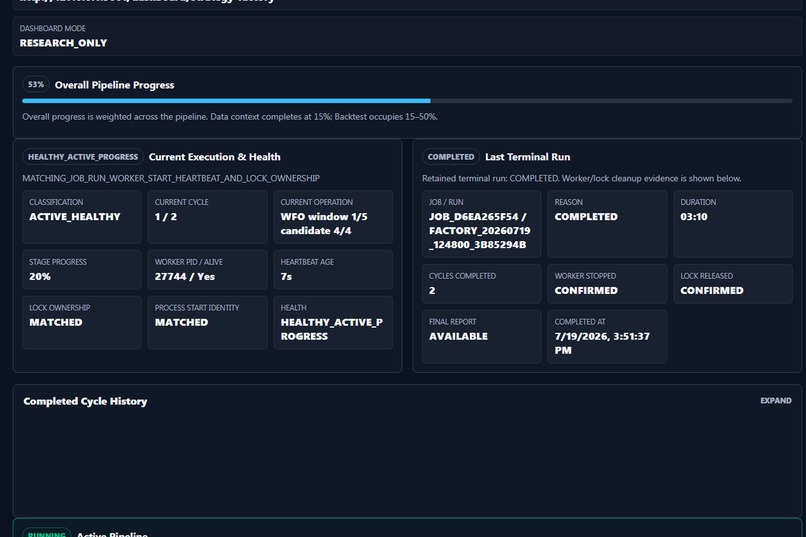Select the MATCHING_JOB_RUN_WORKER_START_HEARTBEAT text line

pyautogui.click(x=171, y=178)
